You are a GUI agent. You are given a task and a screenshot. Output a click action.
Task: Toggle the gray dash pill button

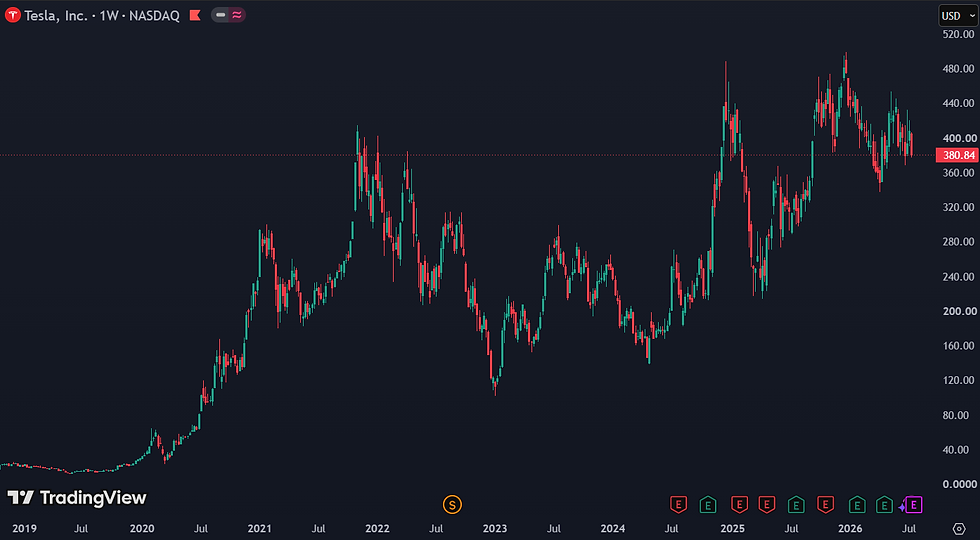click(x=220, y=15)
